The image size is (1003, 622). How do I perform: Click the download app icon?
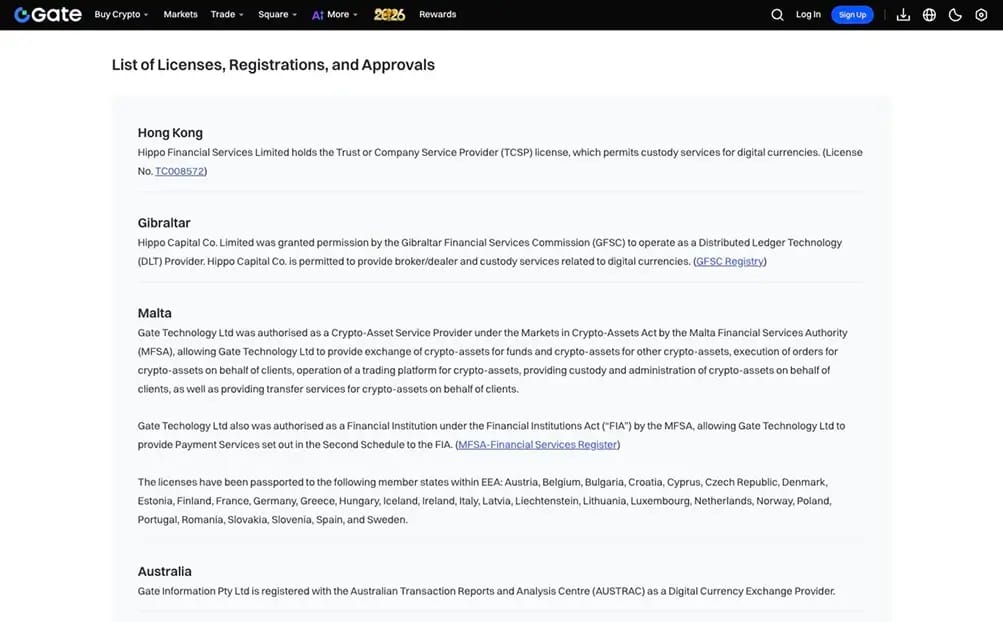click(903, 14)
